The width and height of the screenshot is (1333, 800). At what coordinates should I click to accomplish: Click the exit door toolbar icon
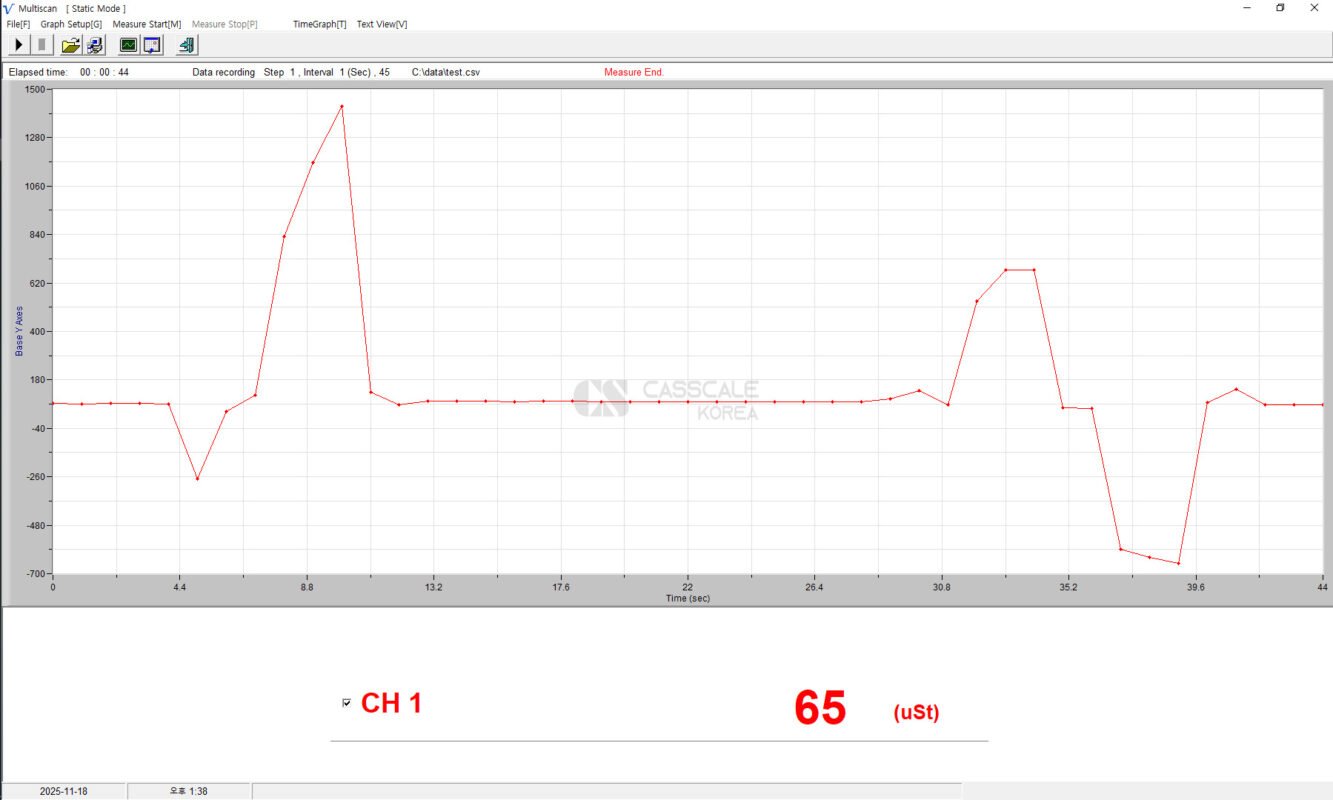pyautogui.click(x=187, y=45)
